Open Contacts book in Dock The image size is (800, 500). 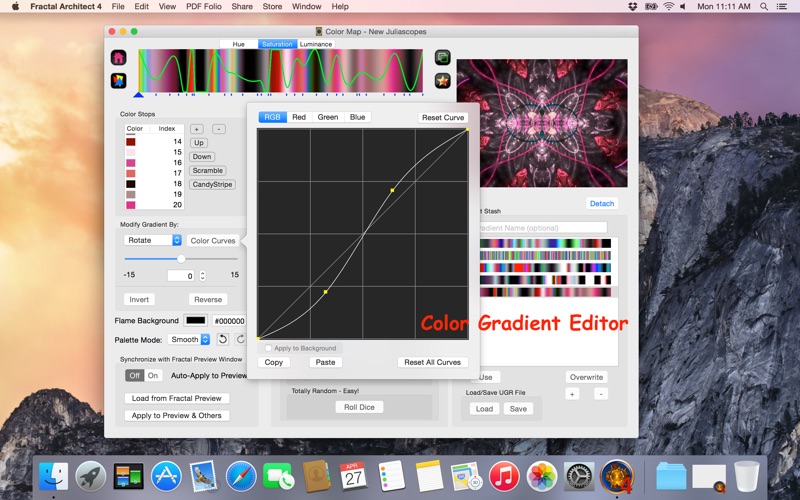point(316,477)
